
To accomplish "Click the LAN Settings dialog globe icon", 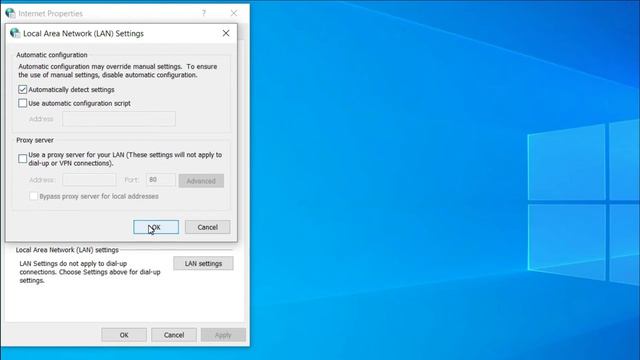I will pyautogui.click(x=15, y=33).
